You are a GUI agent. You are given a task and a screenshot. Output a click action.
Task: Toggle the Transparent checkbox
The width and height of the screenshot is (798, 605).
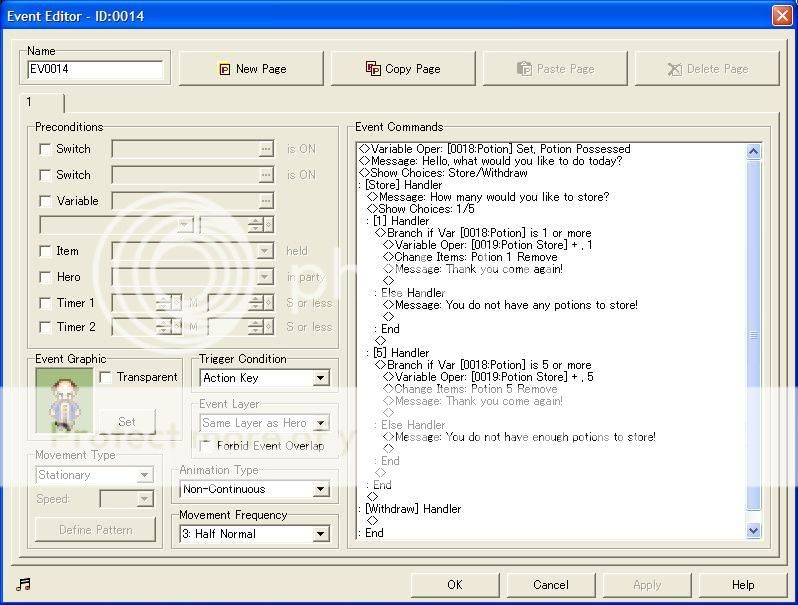106,377
